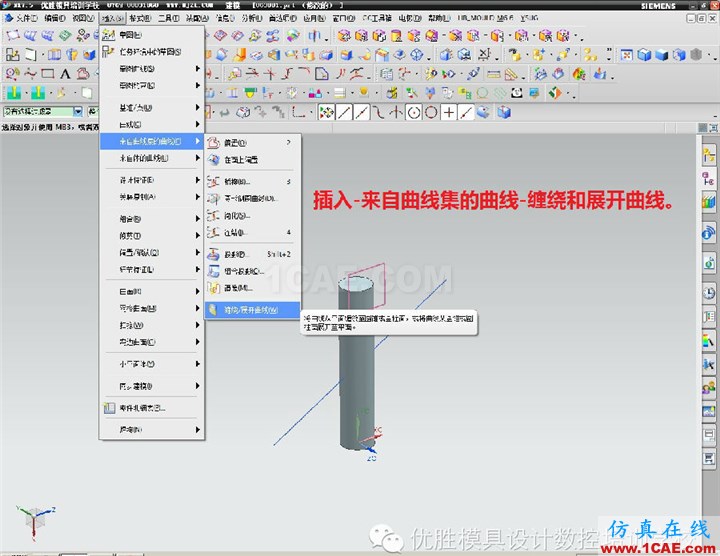Click the Fit view icon
Viewport: 720px width, 556px height.
[x=626, y=55]
